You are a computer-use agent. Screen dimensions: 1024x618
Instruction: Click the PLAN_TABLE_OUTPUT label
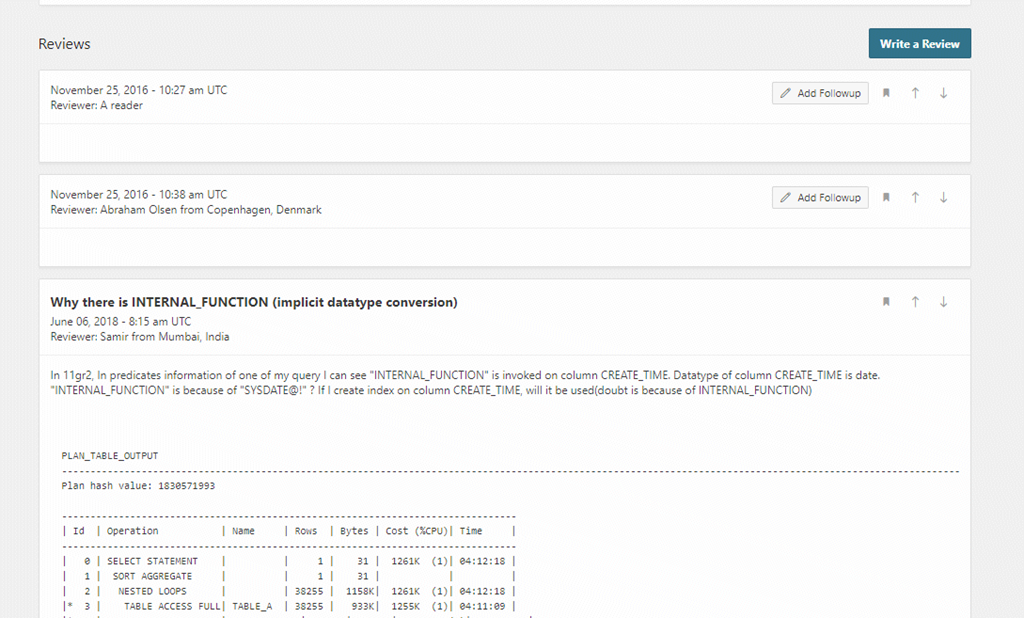coord(109,456)
